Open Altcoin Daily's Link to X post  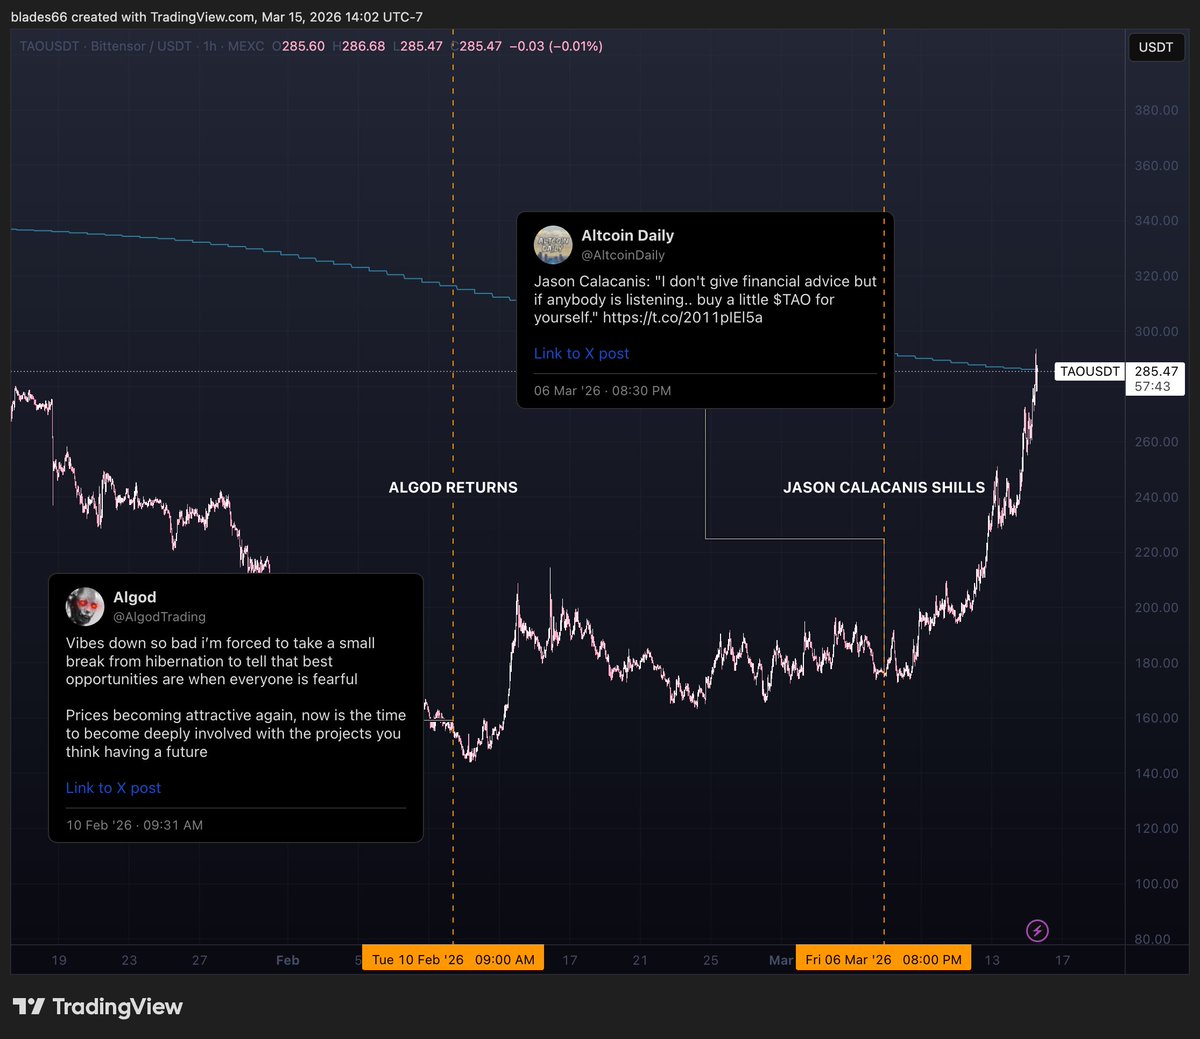coord(581,354)
